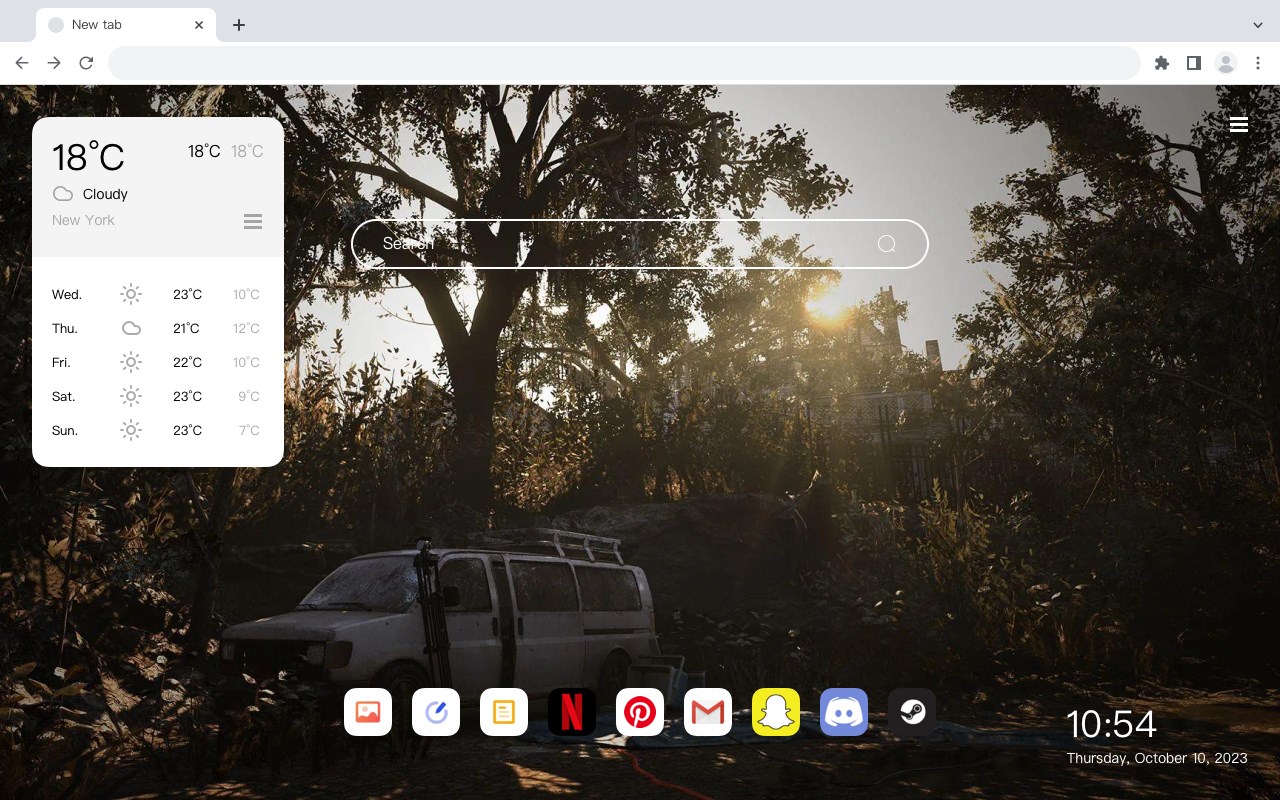Open the Snapchat shortcut
The image size is (1280, 800).
(776, 712)
